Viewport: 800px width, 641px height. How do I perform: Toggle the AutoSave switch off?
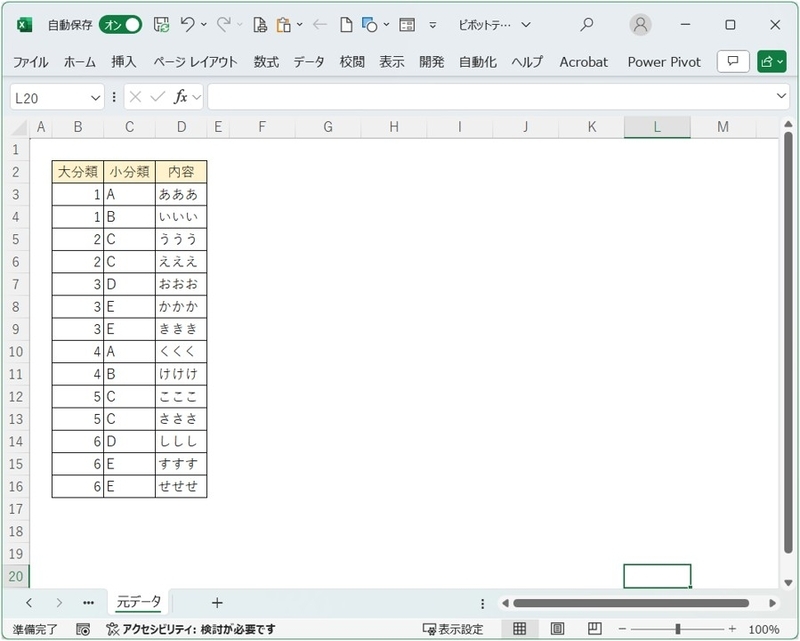(x=121, y=24)
